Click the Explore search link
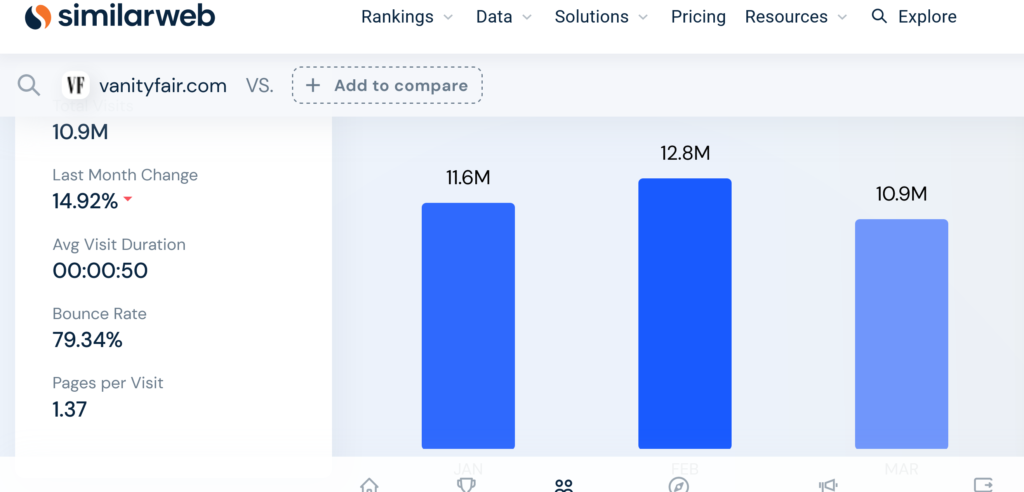The height and width of the screenshot is (492, 1024). coord(914,17)
